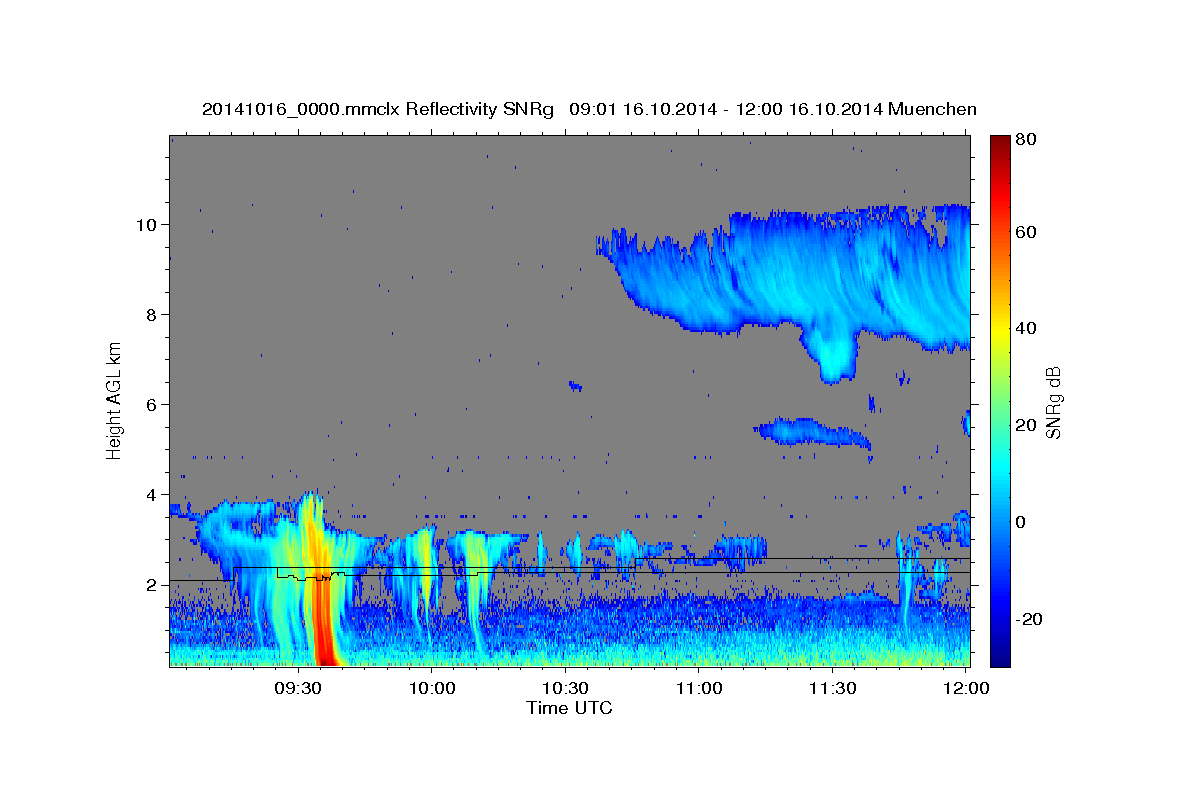
Task: Click the colorbar value 80
Action: [x=1026, y=140]
